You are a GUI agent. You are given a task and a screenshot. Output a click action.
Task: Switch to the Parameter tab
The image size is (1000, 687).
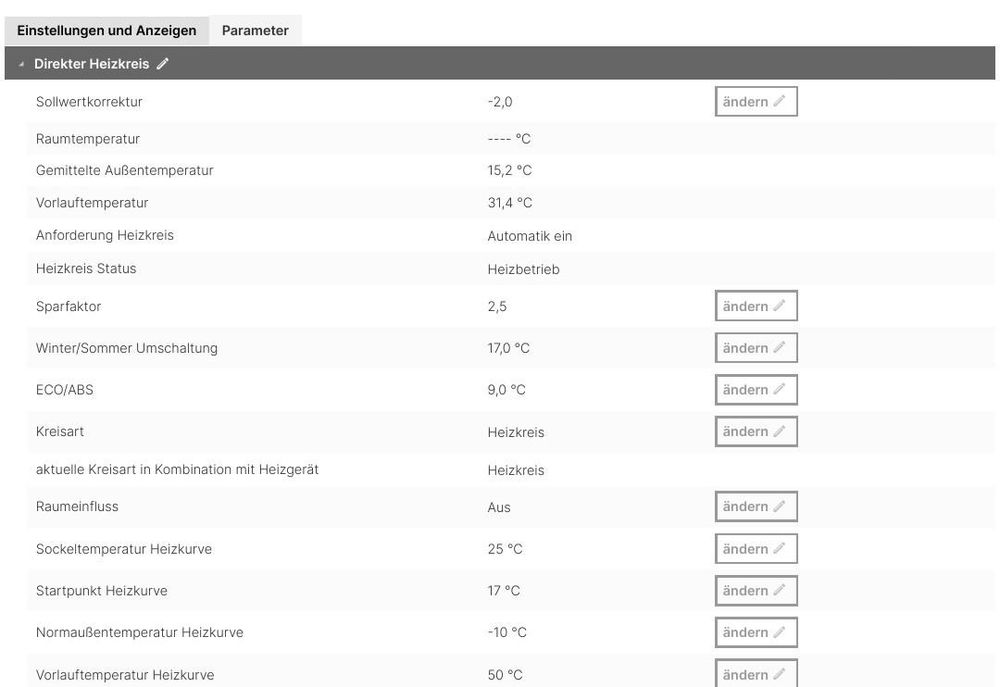tap(255, 31)
